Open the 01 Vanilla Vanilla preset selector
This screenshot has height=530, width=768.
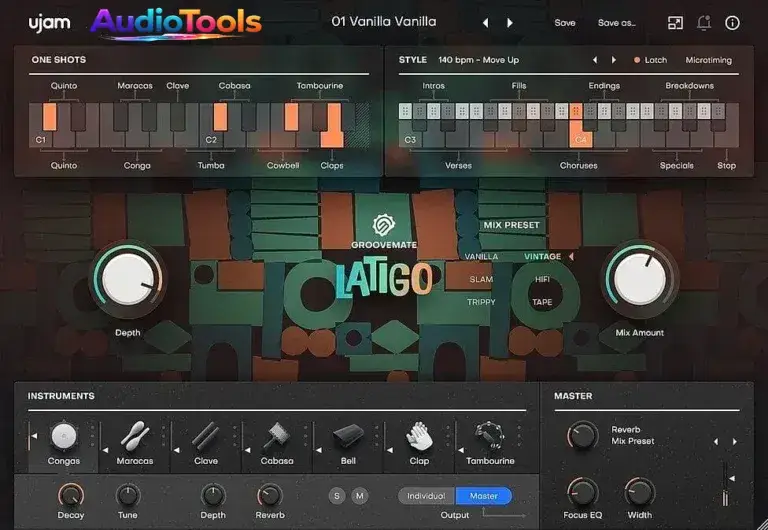tap(384, 22)
